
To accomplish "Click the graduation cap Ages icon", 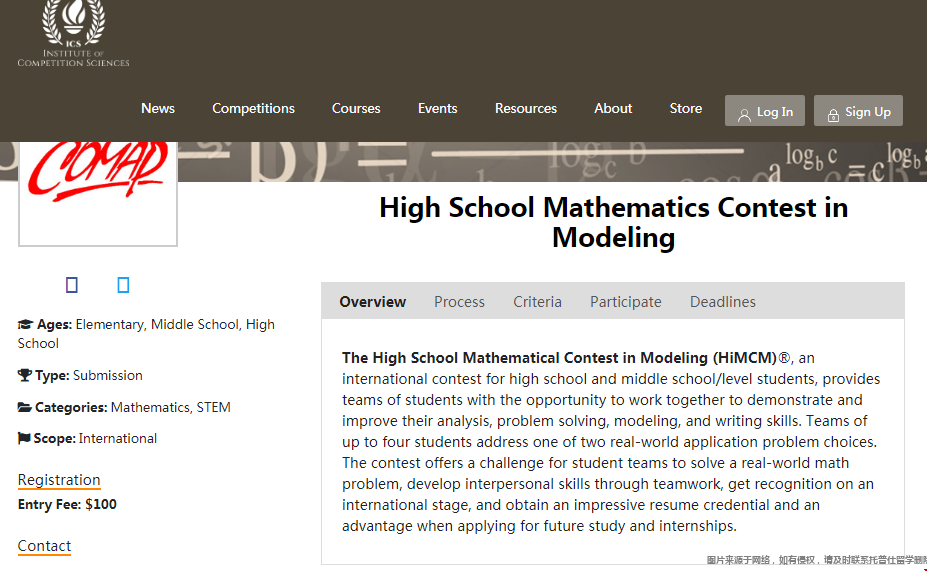I will click(25, 325).
